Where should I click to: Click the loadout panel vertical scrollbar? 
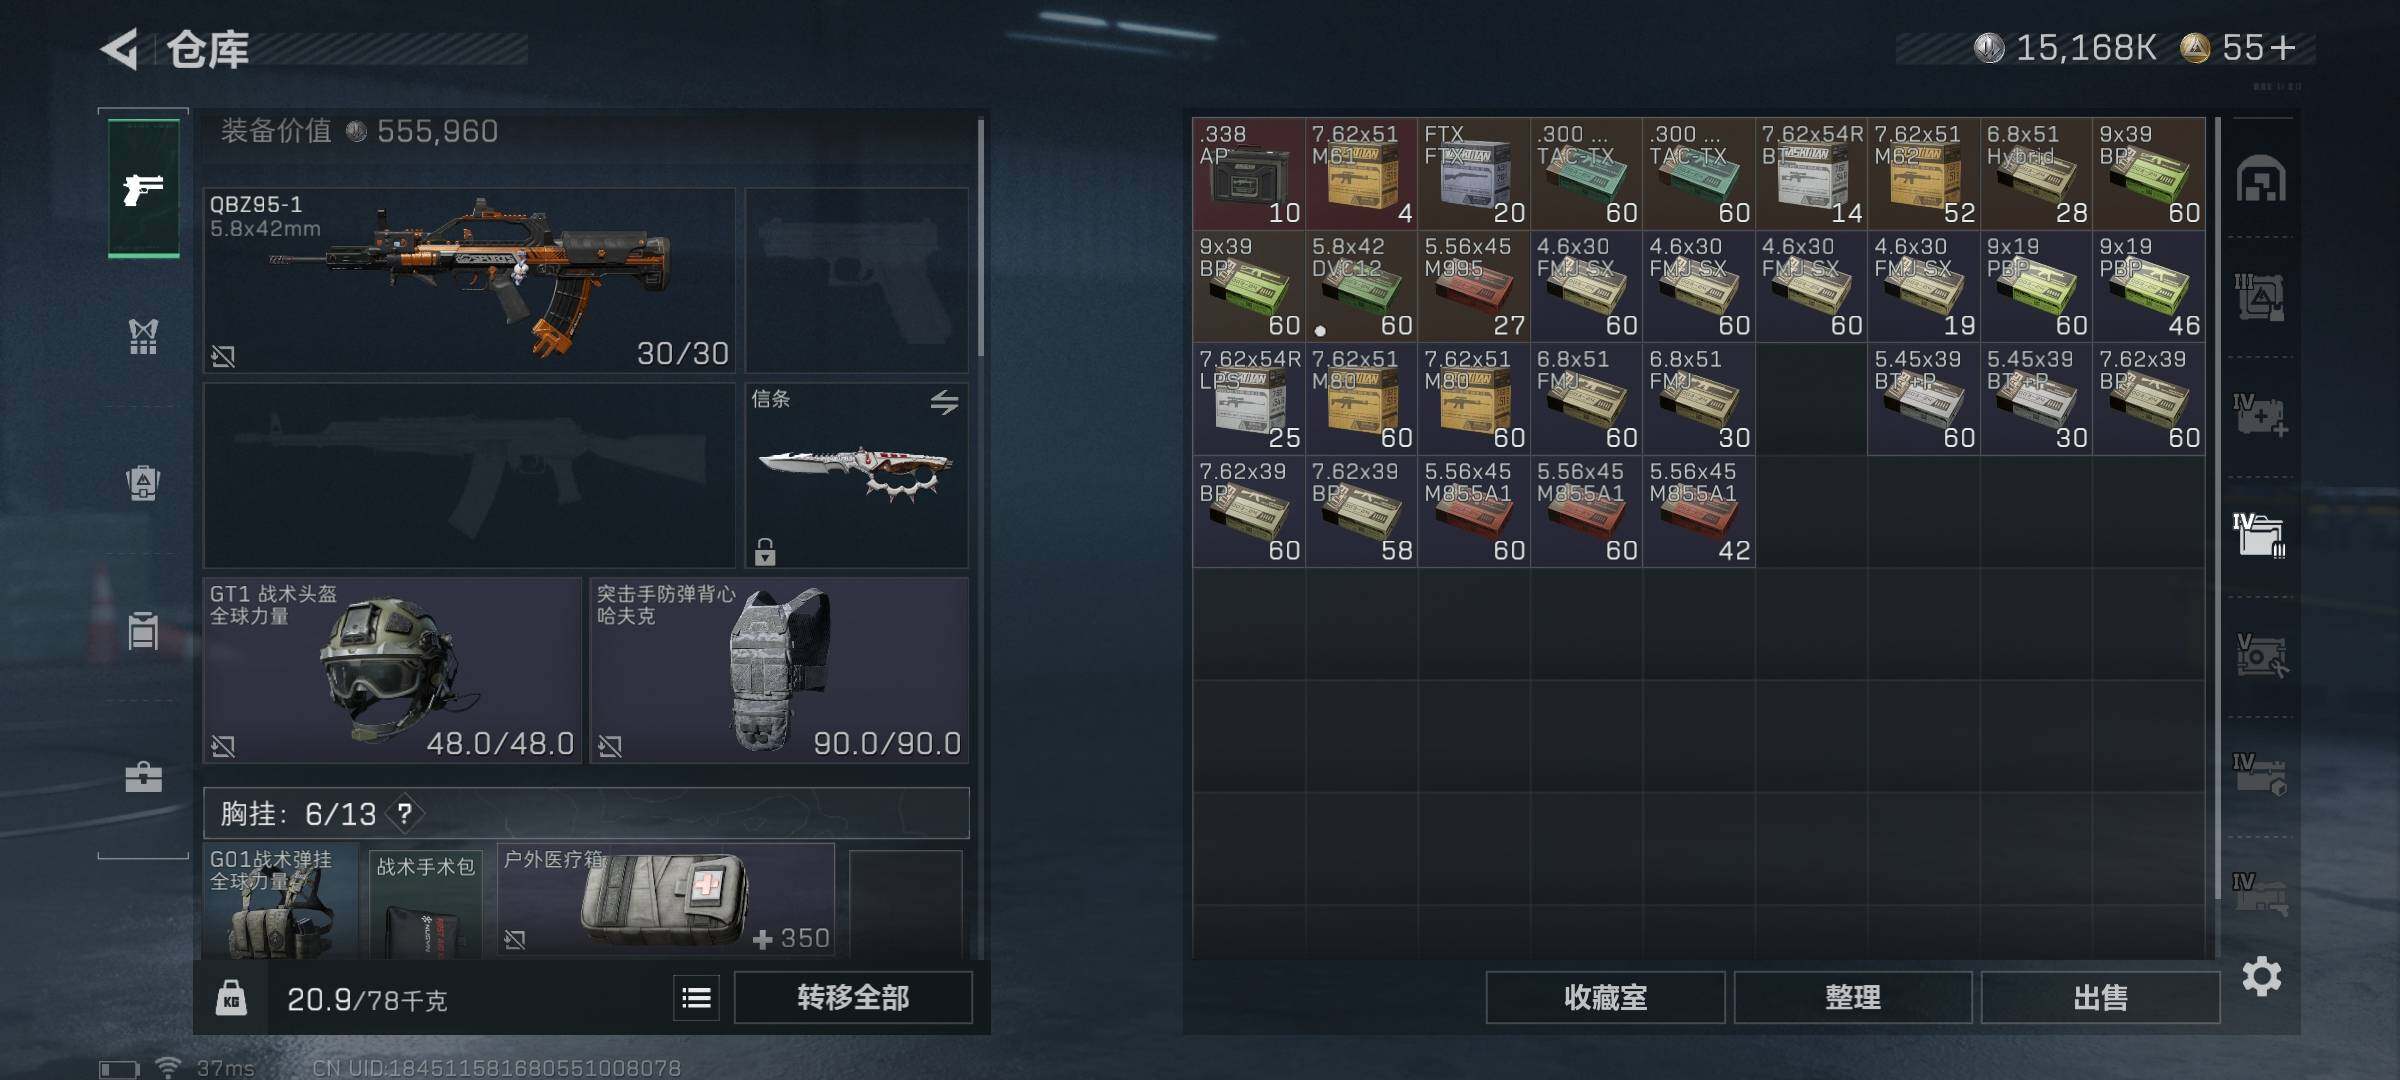click(980, 237)
